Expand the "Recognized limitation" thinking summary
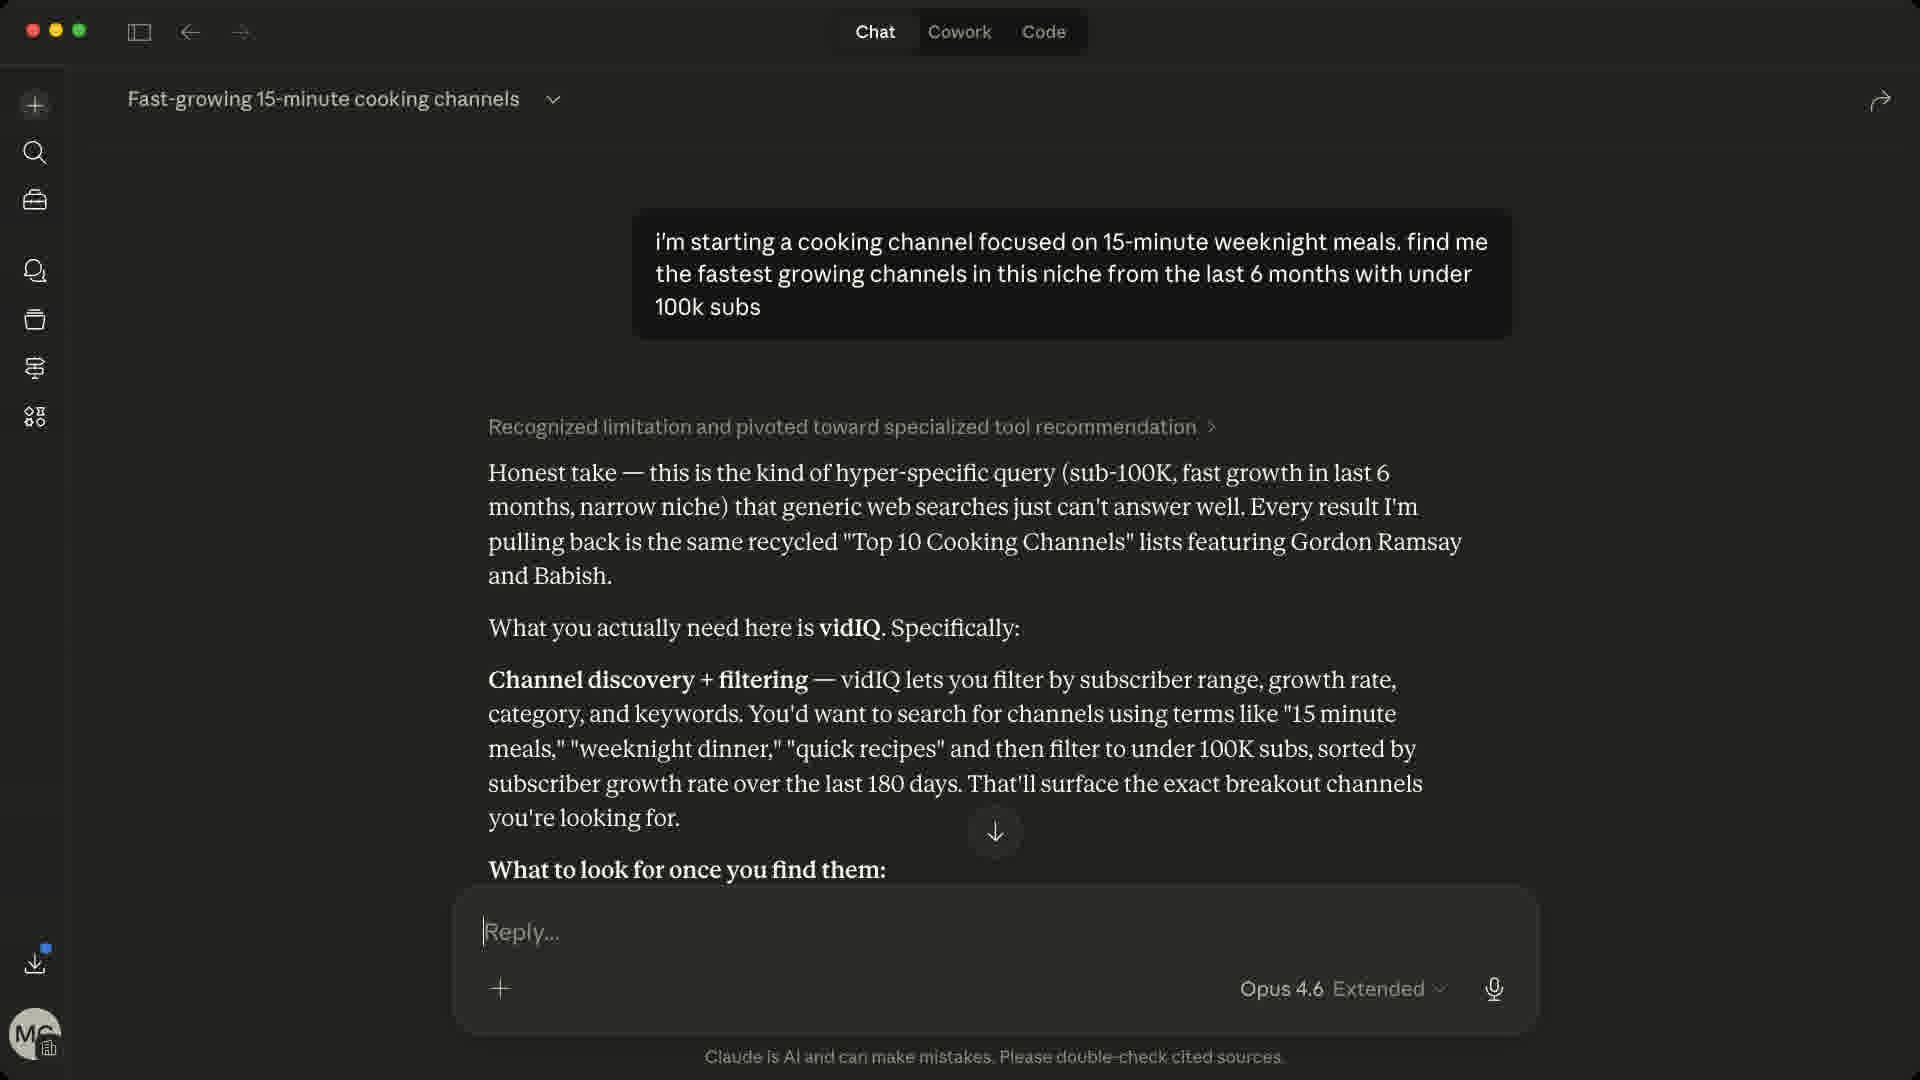 click(851, 427)
